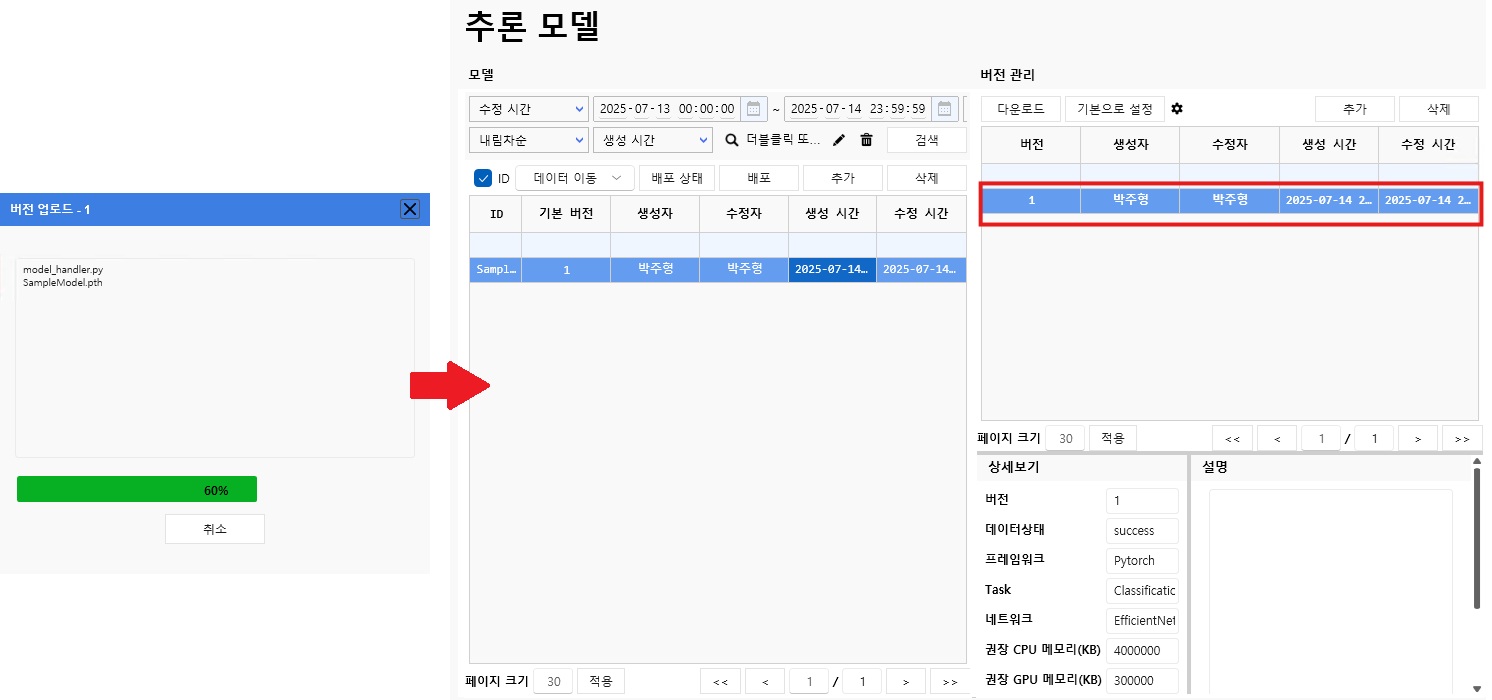Click the 기본으로 설정 button

tap(1115, 109)
